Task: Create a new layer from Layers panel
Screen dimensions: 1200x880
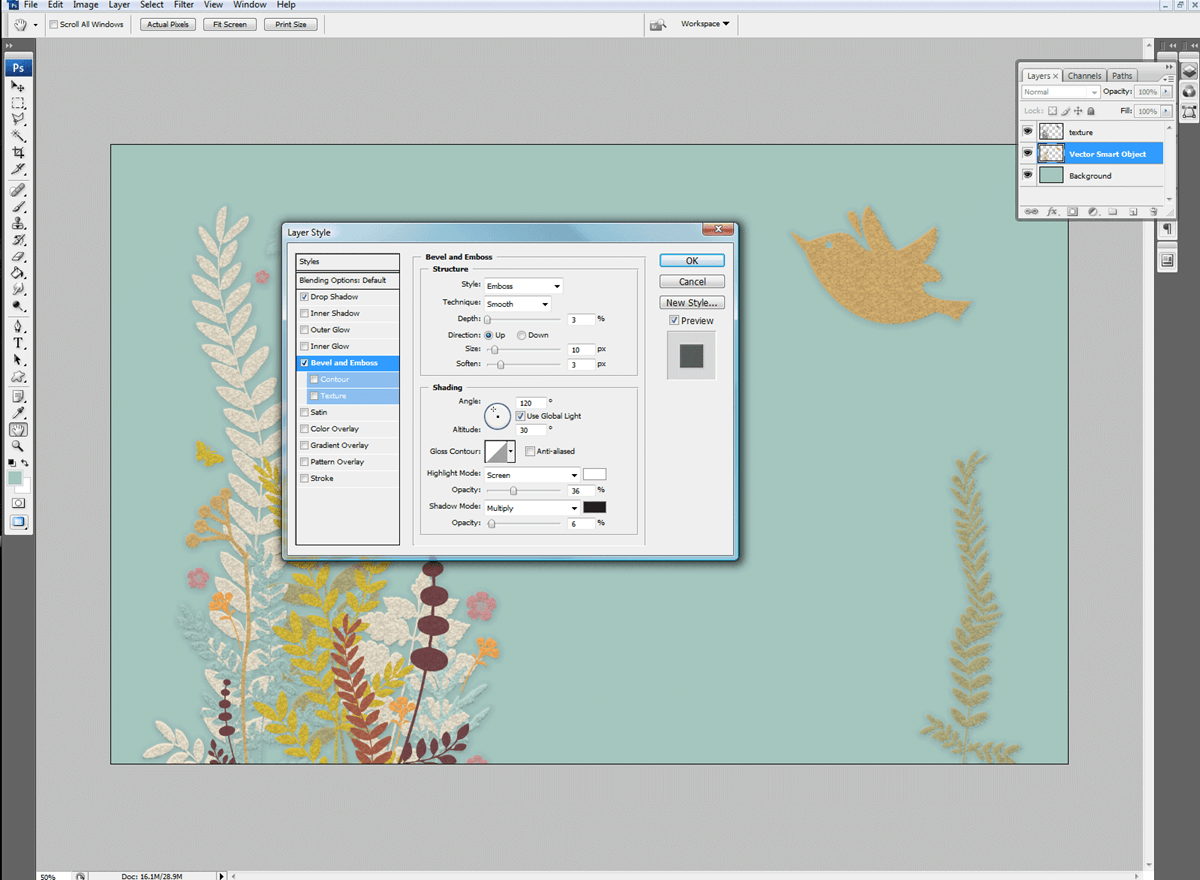Action: pos(1134,212)
